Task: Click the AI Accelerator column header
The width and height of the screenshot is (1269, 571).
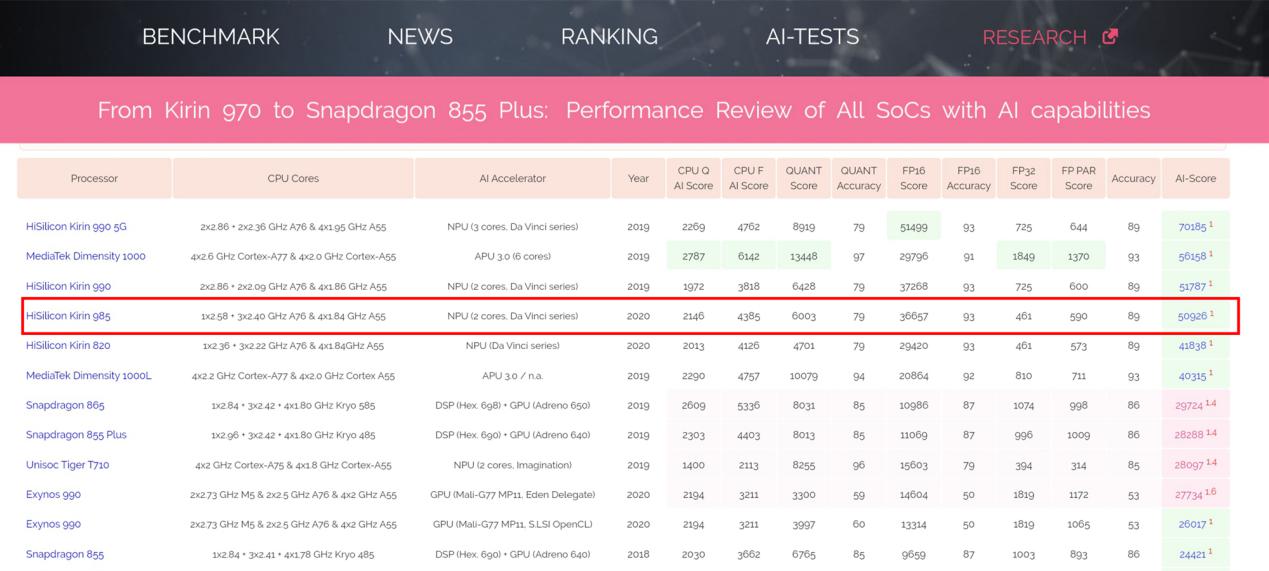Action: pyautogui.click(x=512, y=178)
